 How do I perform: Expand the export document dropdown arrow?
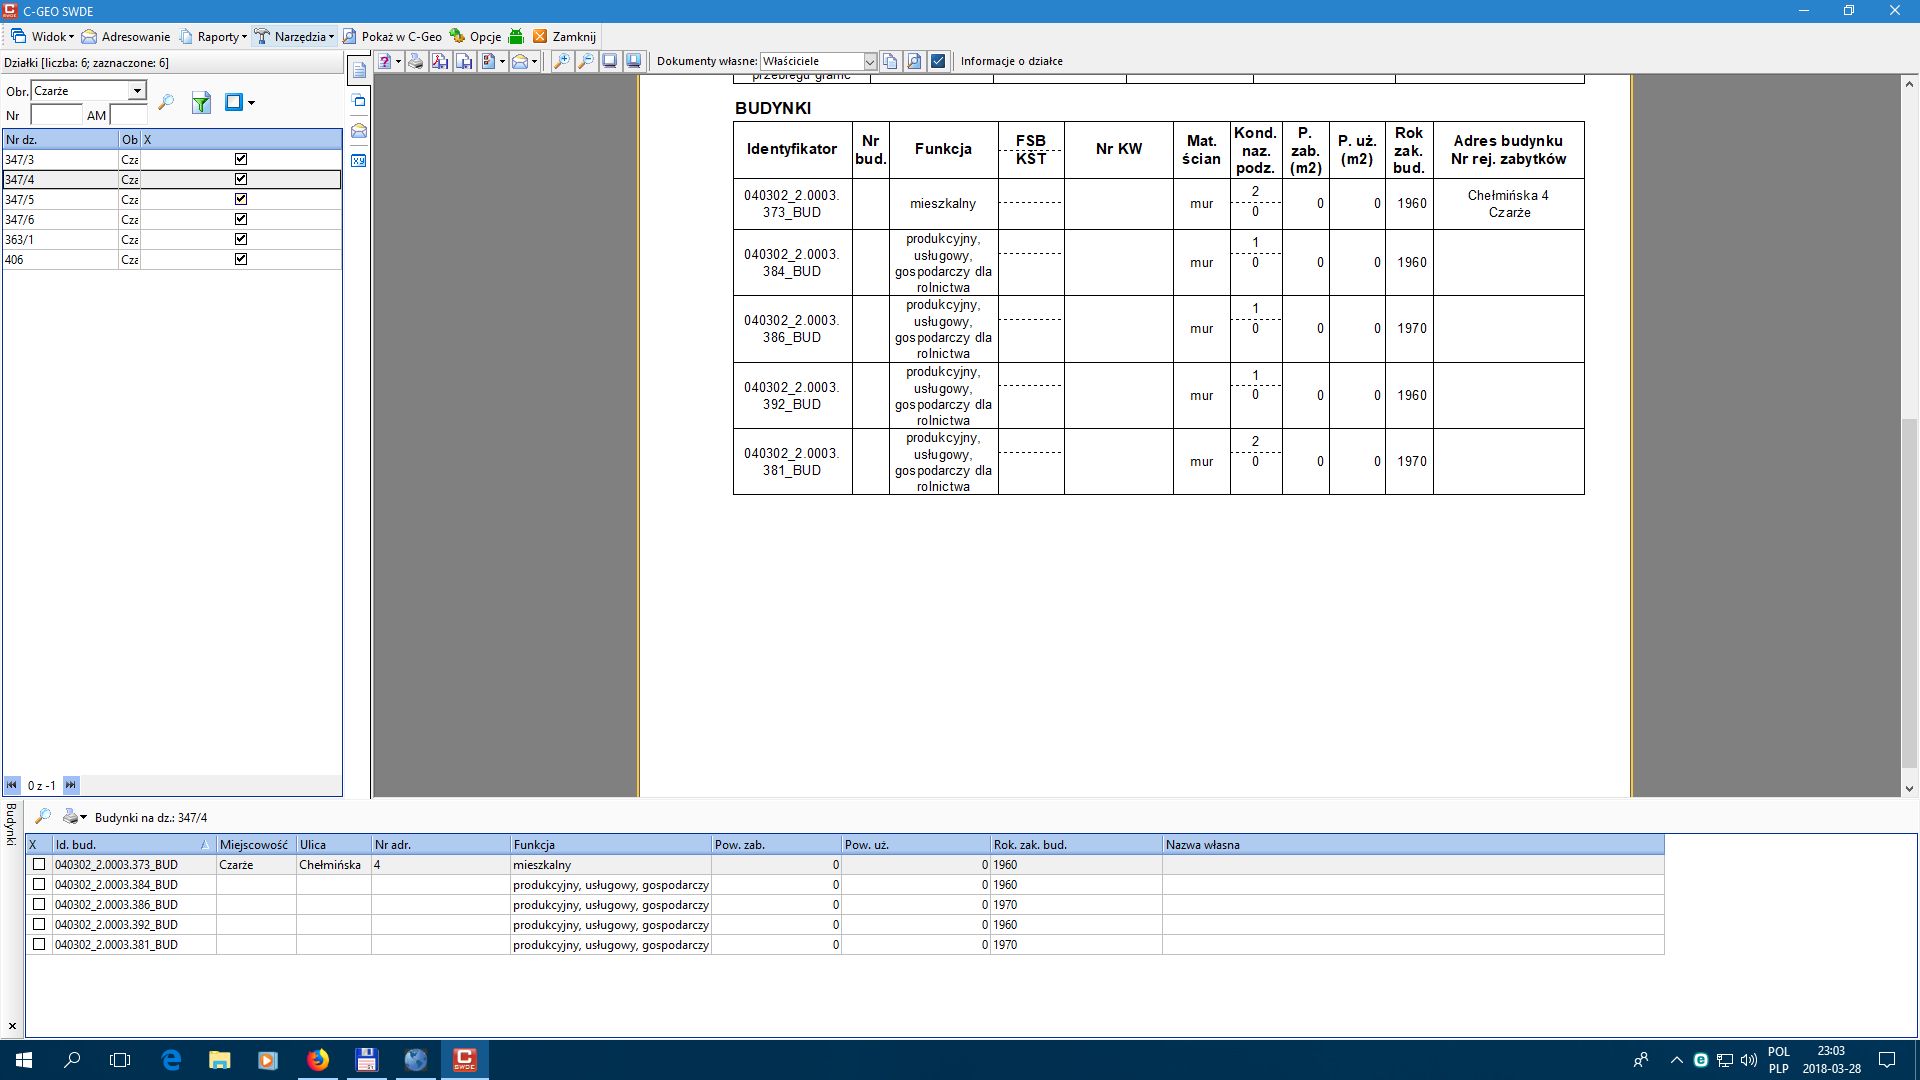502,61
